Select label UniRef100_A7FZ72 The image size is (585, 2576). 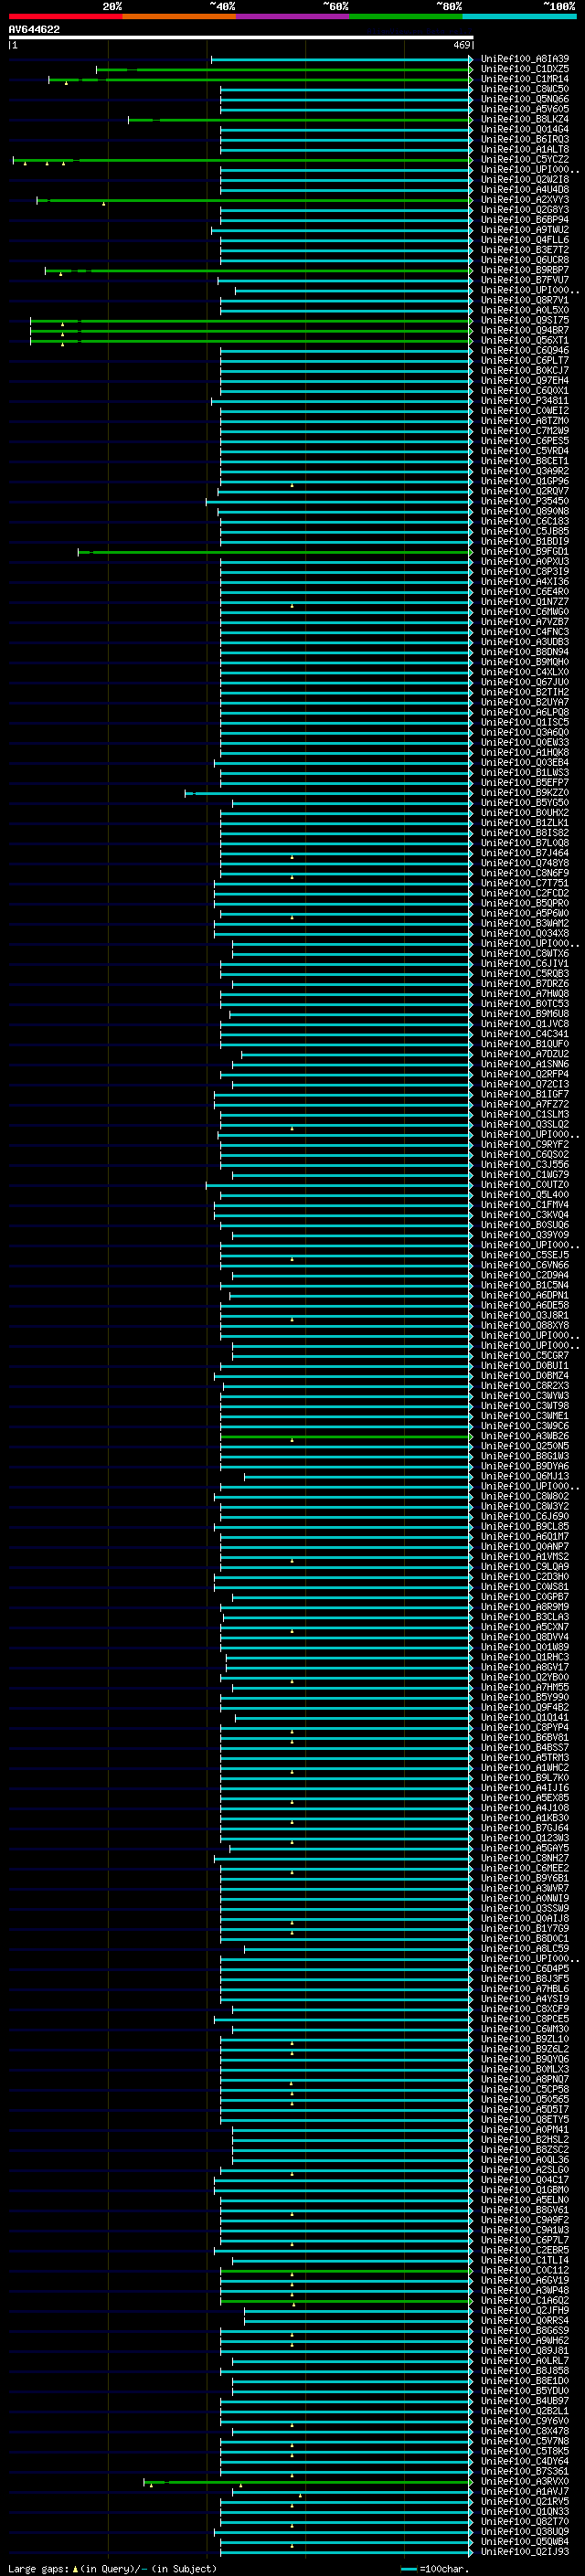pos(524,1104)
